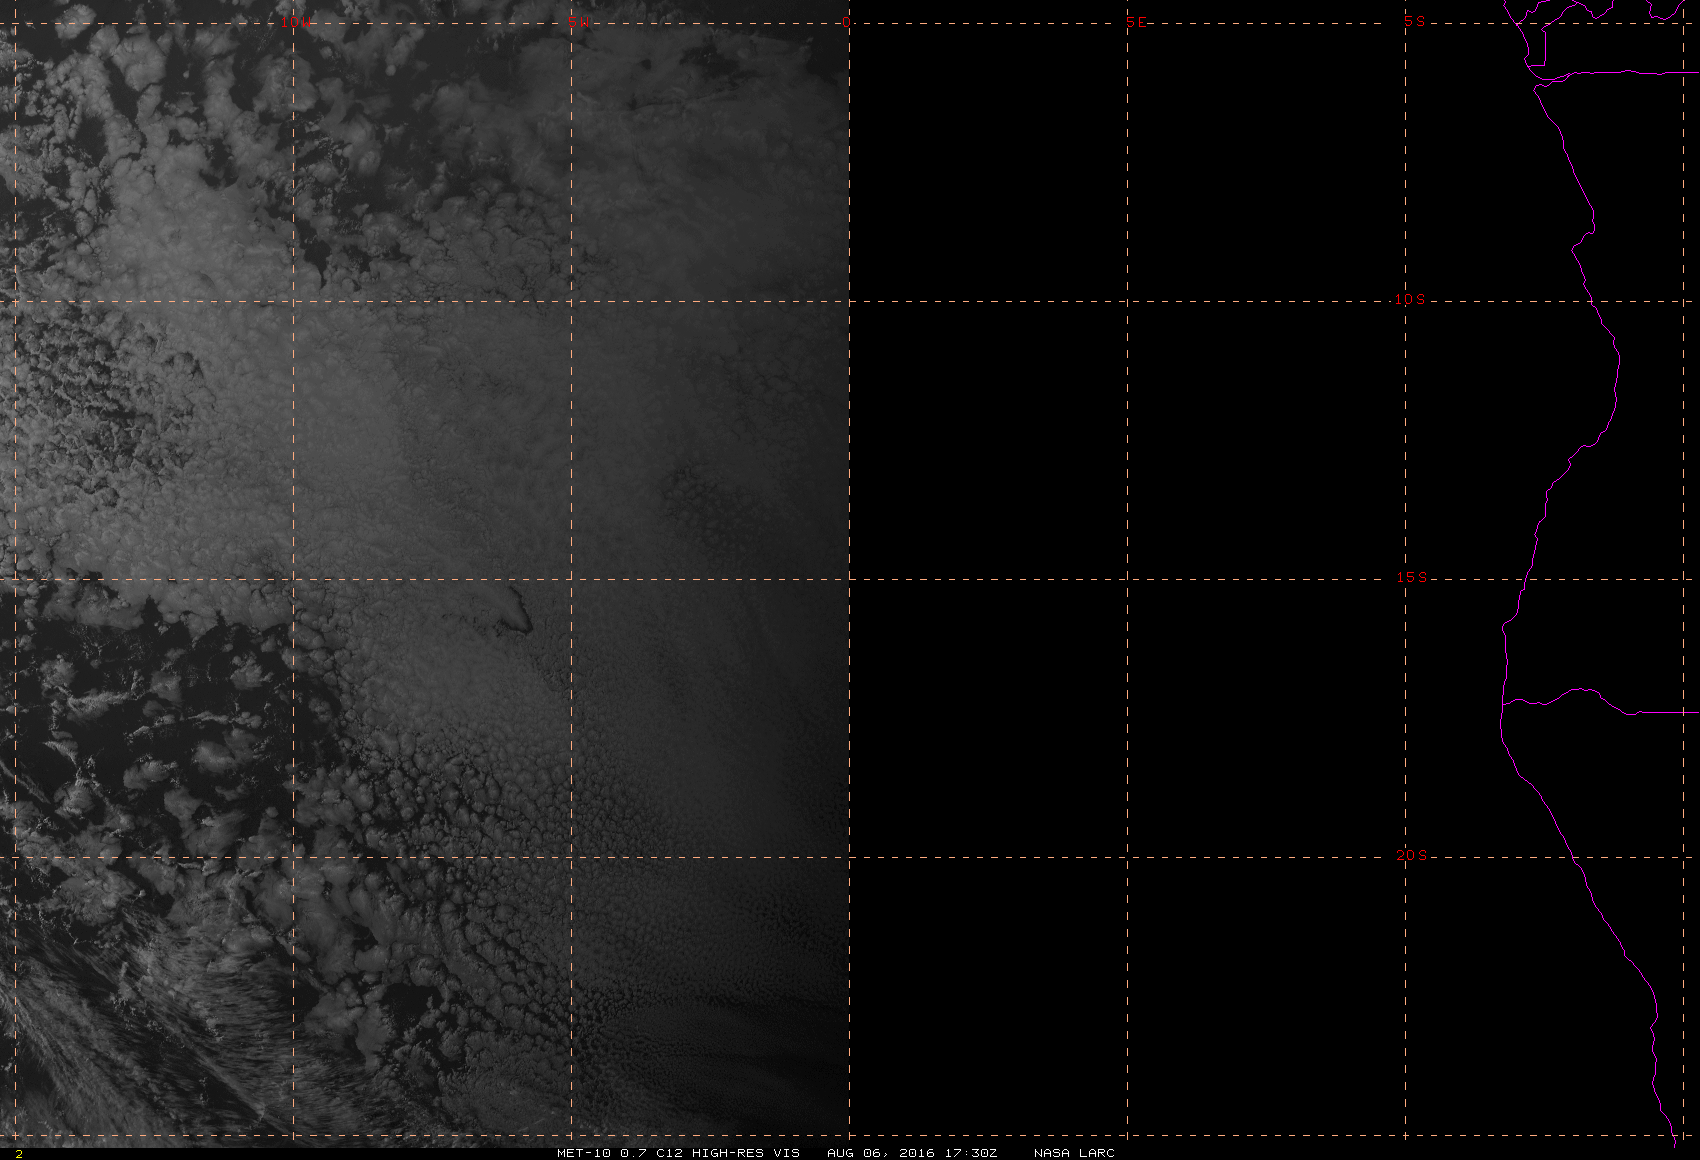
Task: Click the 5E longitude label
Action: click(1137, 22)
